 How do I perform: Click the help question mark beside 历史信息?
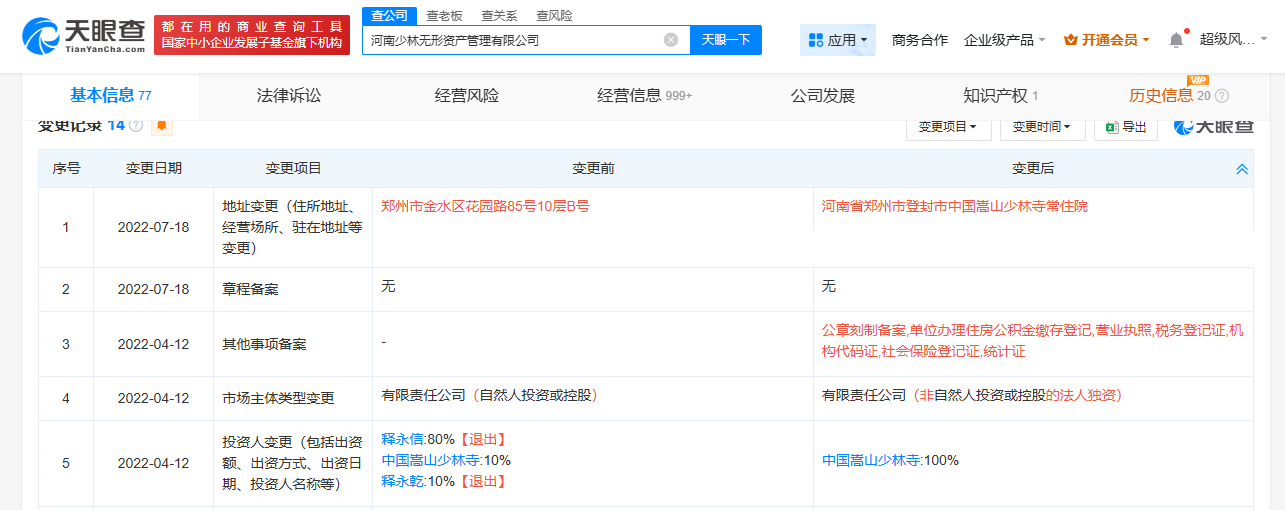point(1221,96)
